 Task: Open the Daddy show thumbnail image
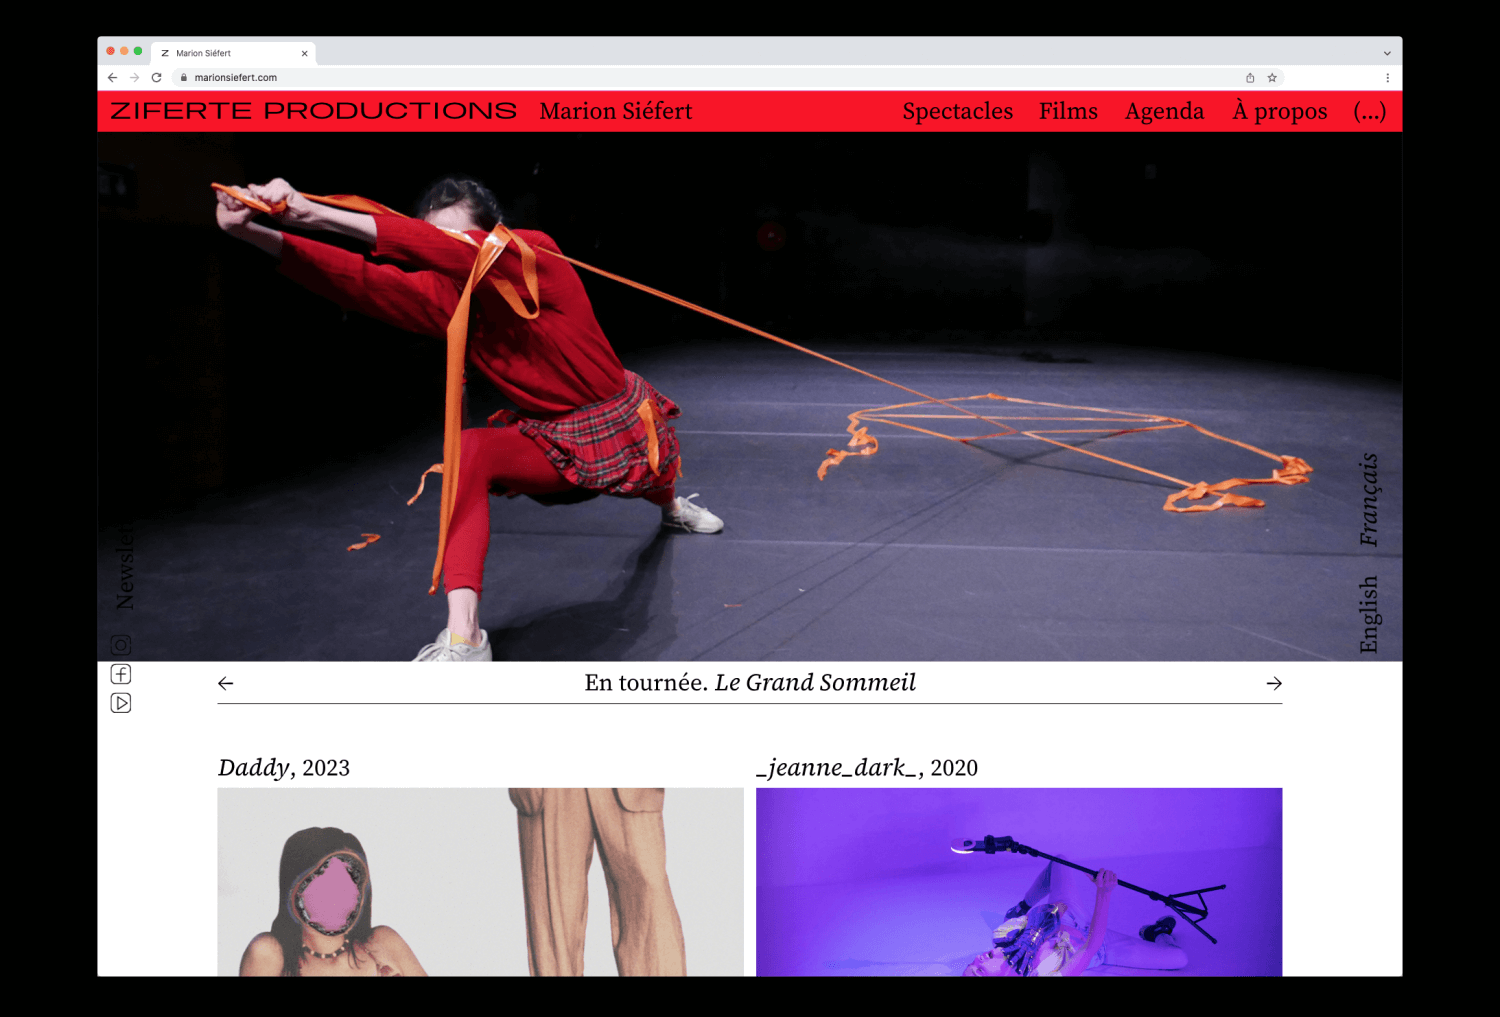tap(480, 882)
